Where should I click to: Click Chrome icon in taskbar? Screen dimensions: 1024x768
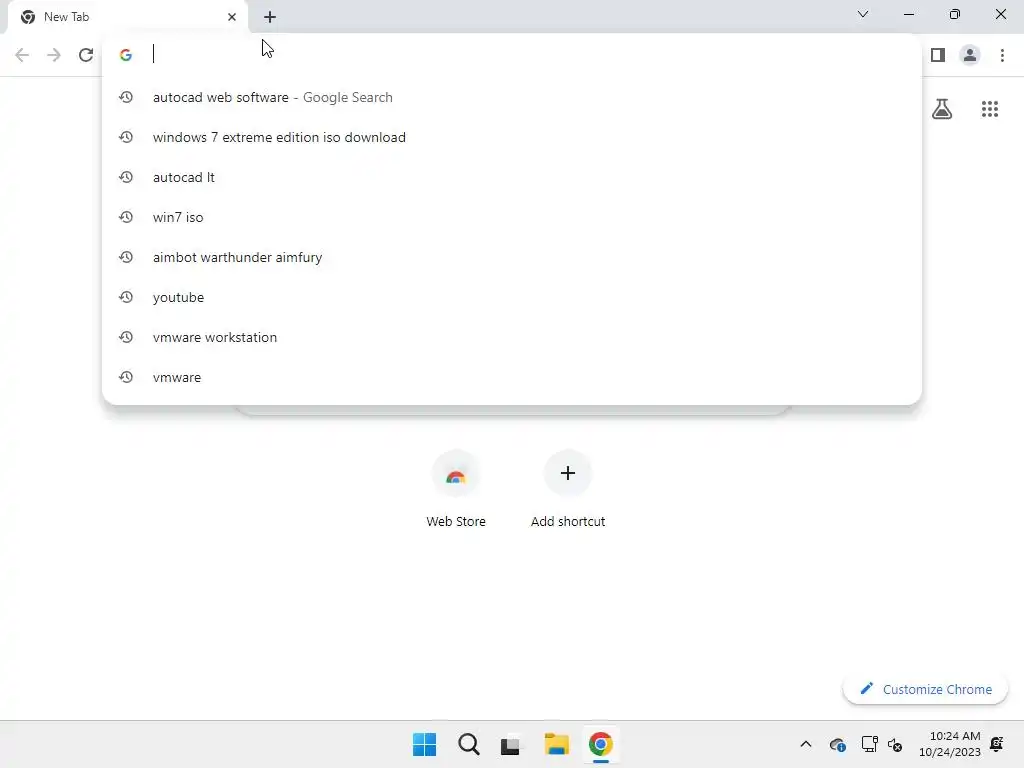pos(600,744)
